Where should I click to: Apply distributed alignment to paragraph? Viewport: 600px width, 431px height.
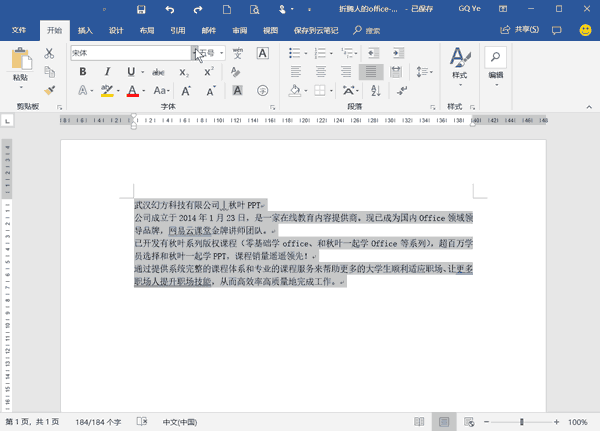coord(396,72)
